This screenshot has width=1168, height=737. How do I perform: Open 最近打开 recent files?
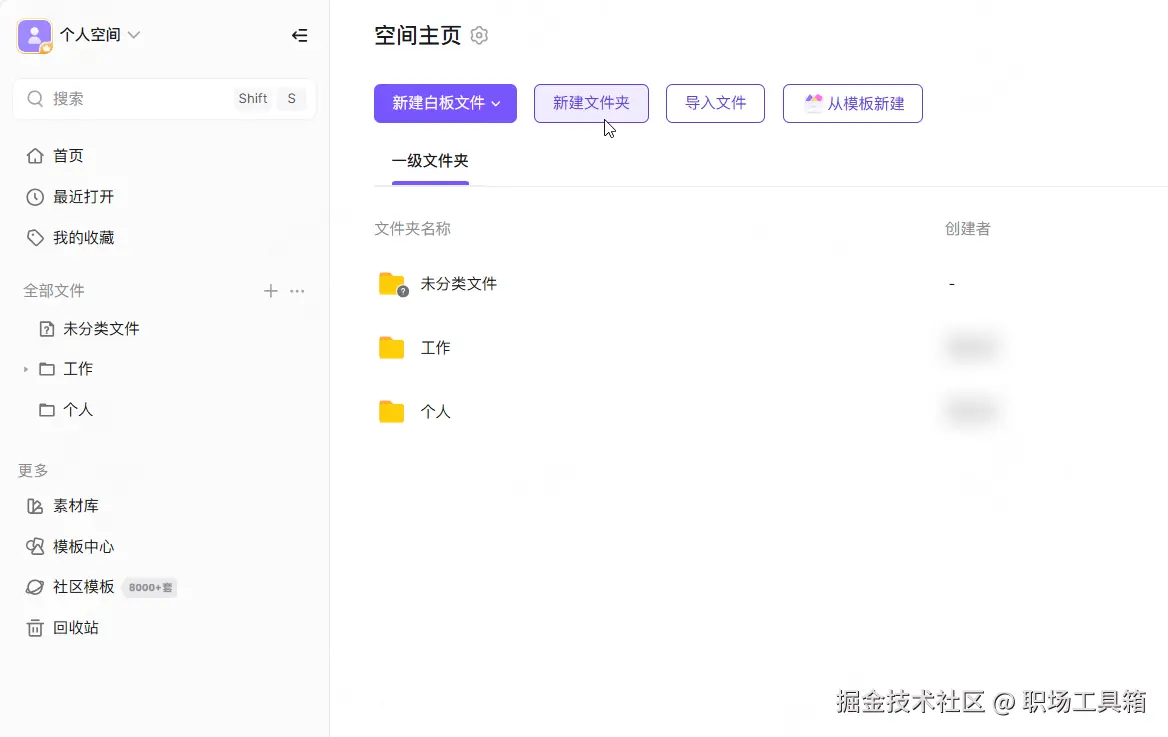(x=83, y=197)
